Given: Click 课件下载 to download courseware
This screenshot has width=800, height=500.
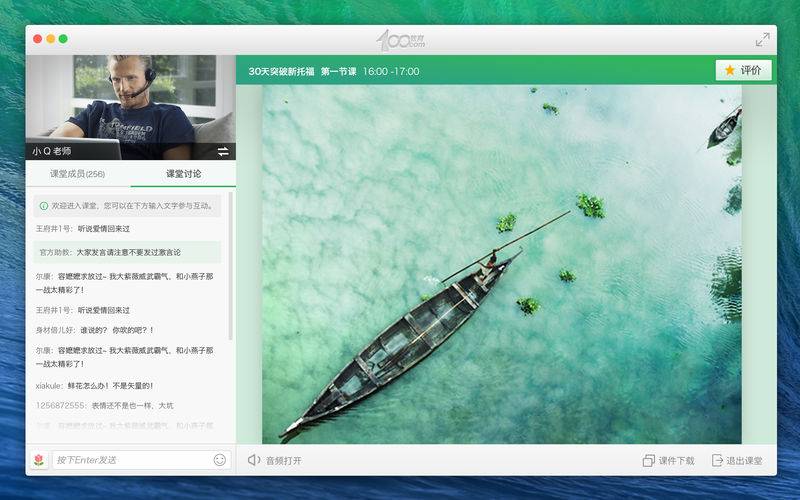Looking at the screenshot, I should [668, 461].
